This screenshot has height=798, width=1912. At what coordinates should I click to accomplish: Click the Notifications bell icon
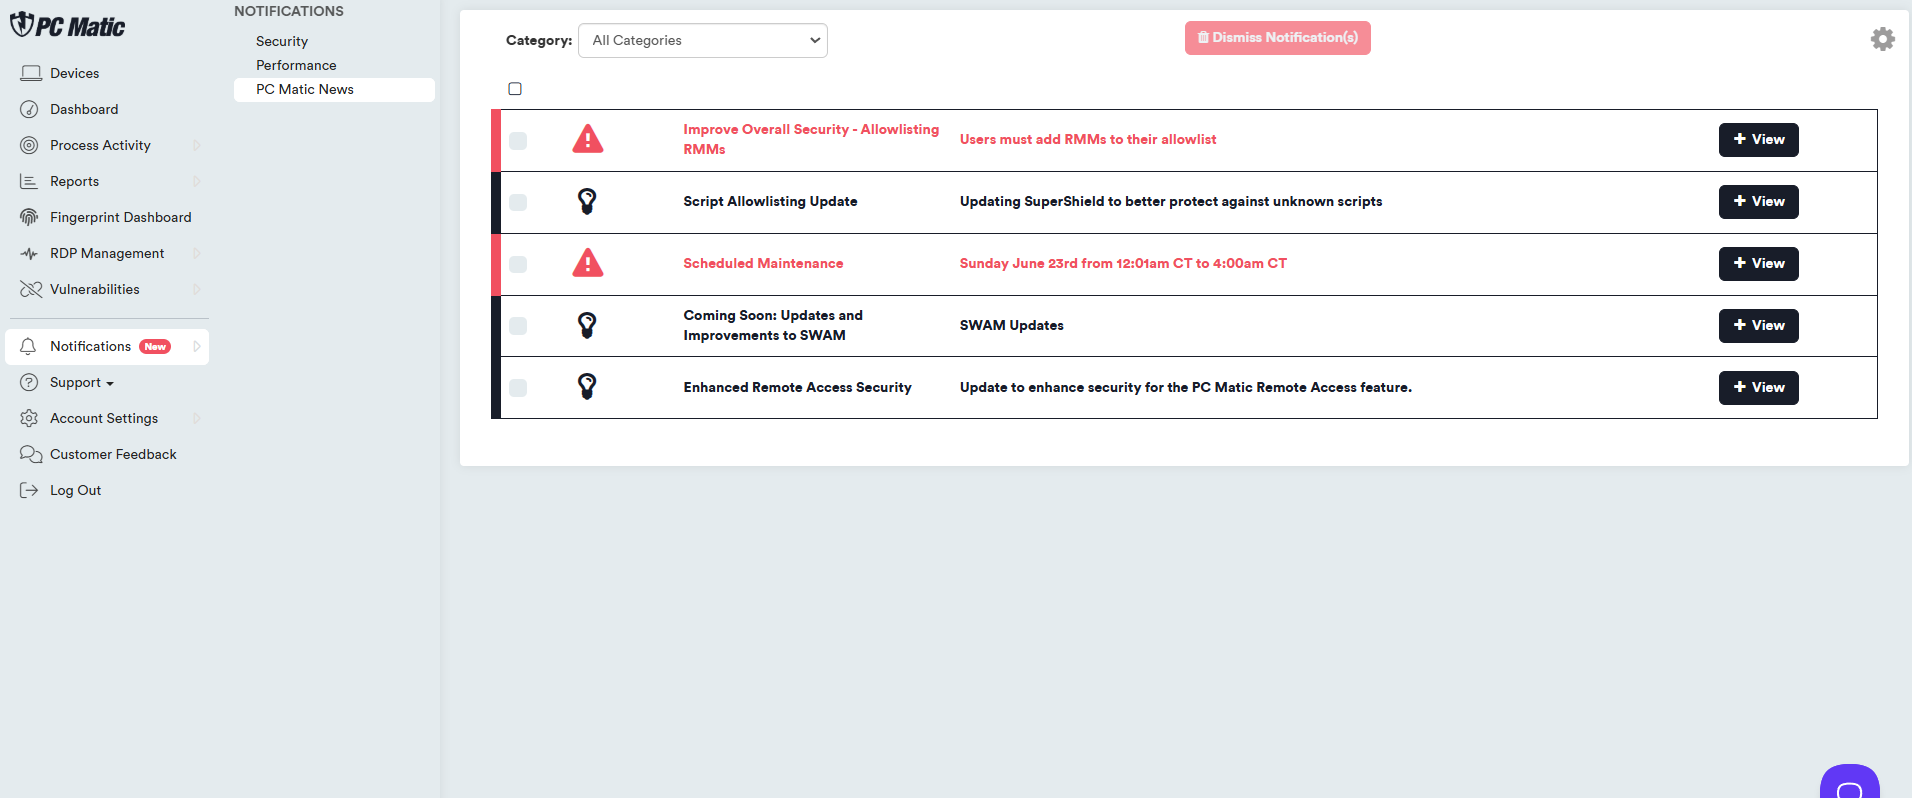pos(29,346)
